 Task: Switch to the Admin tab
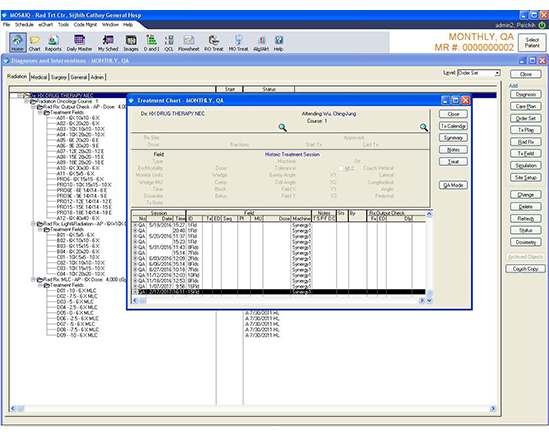tap(97, 77)
